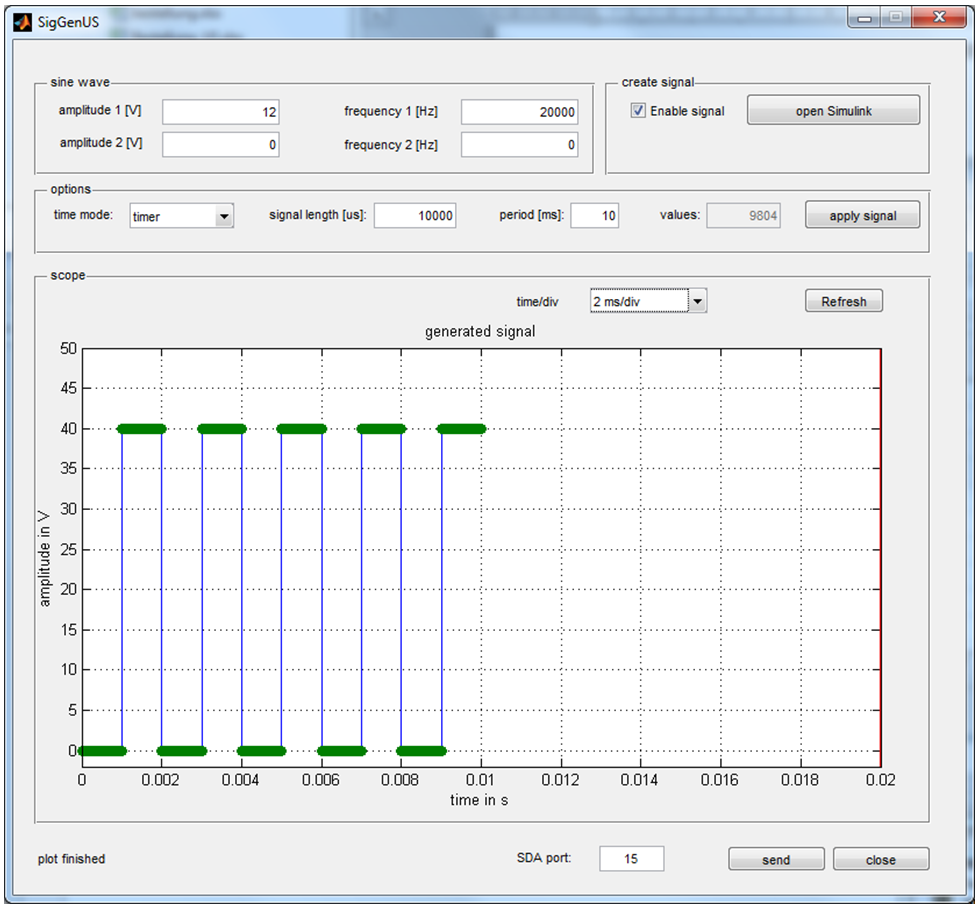Select the 2 ms/div combo box
Viewport: 980px width, 906px height.
[x=639, y=301]
